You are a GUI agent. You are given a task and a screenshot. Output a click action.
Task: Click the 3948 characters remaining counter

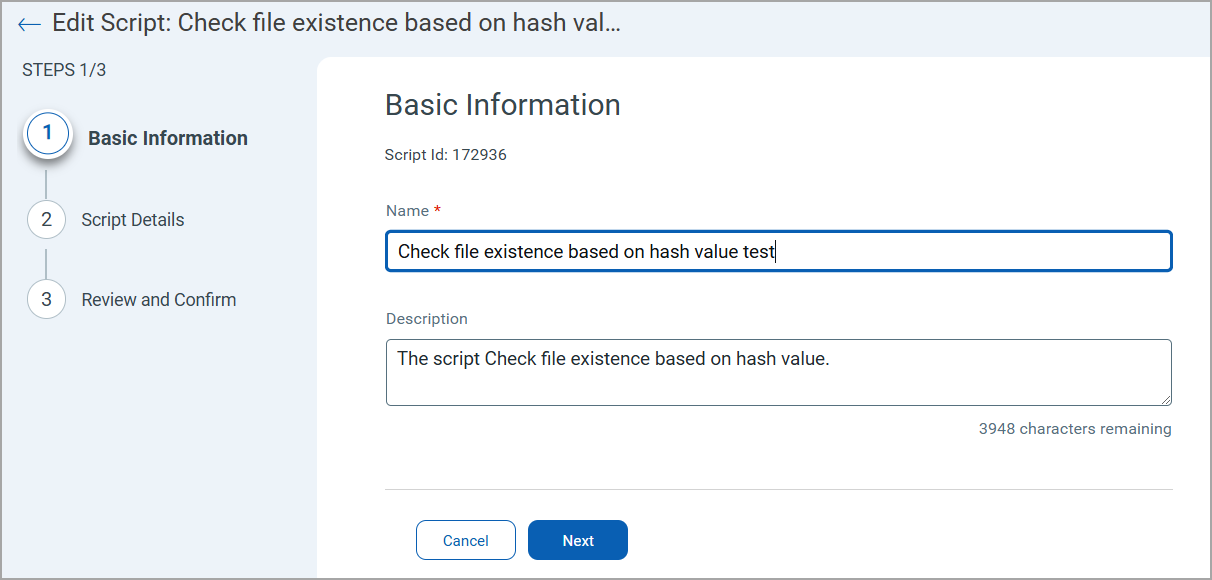tap(1074, 429)
